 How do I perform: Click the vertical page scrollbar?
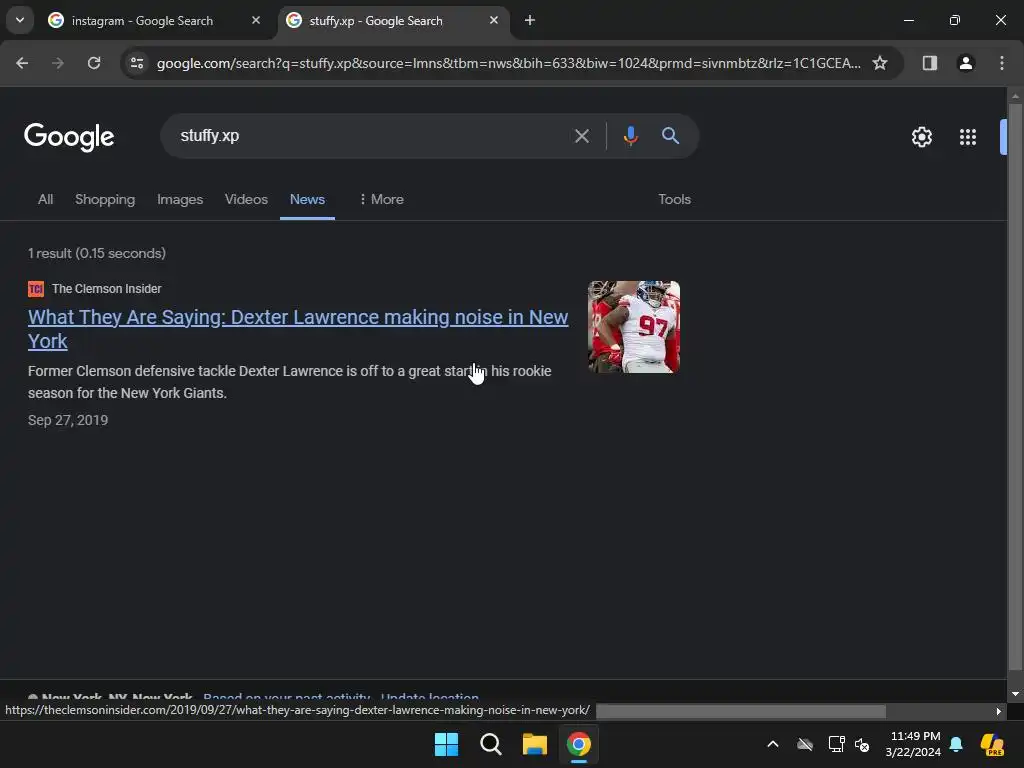coord(1015,387)
